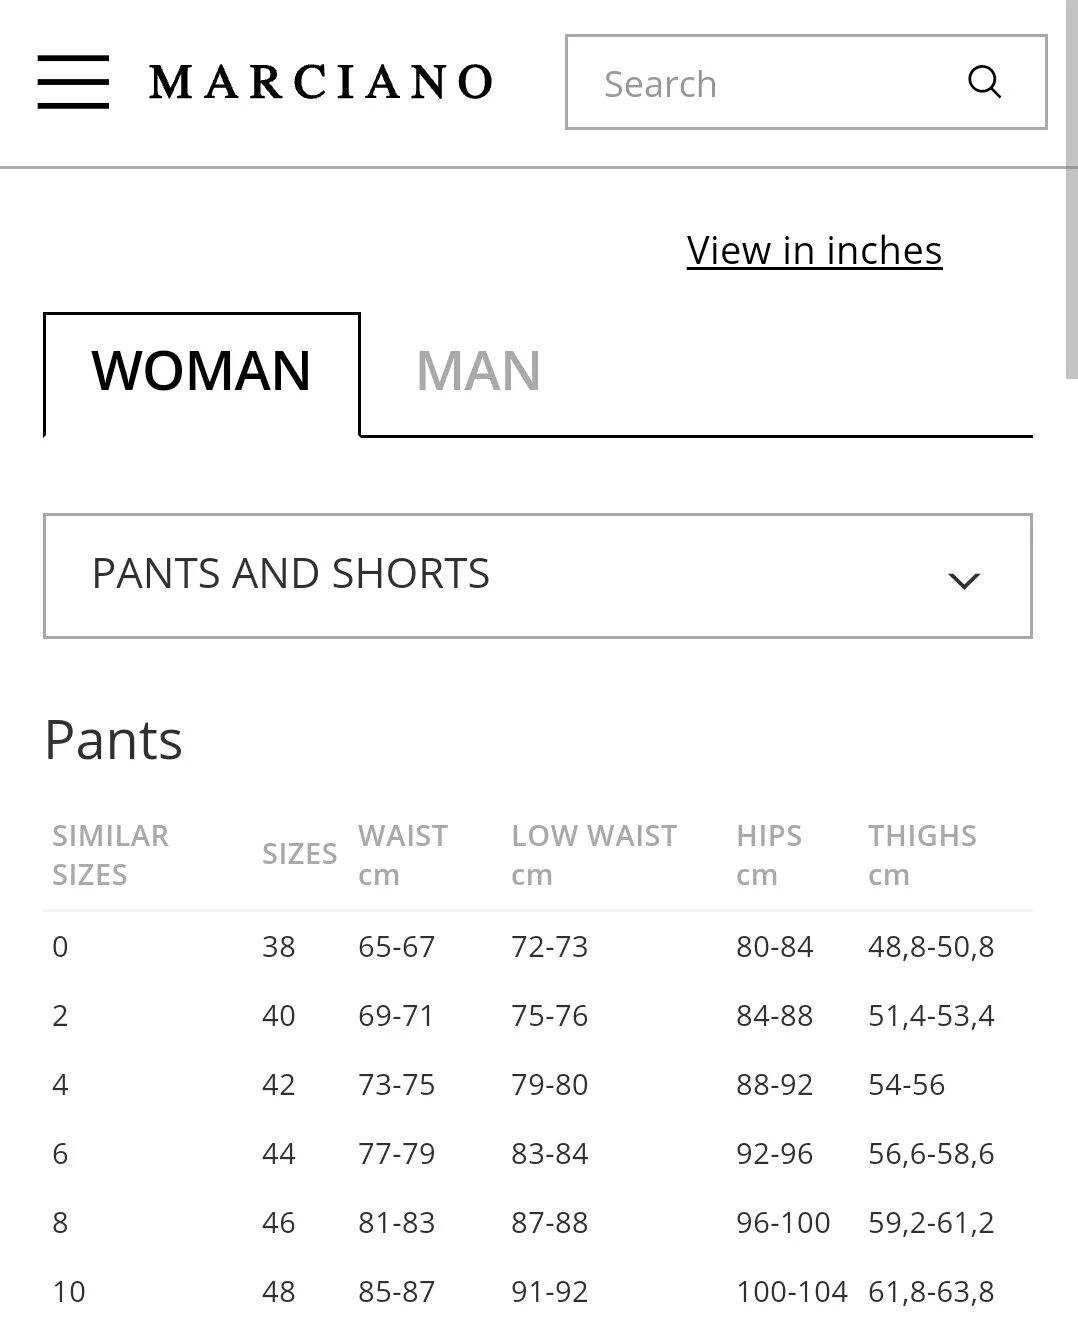
Task: Select the size 38 table row
Action: [538, 946]
